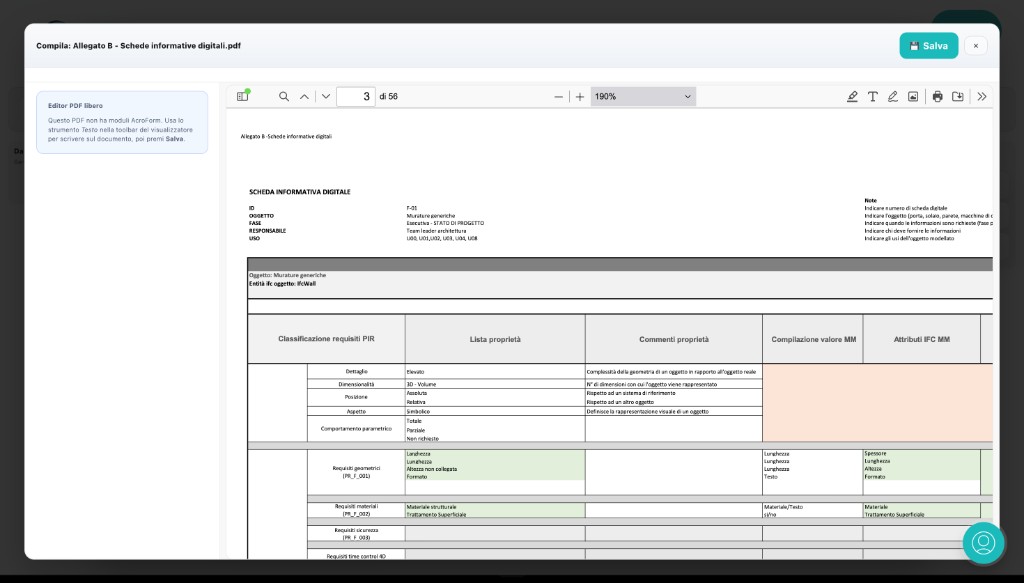Viewport: 1024px width, 583px height.
Task: Click the Executiva - STATO DI PROGETTO text
Action: tap(445, 223)
